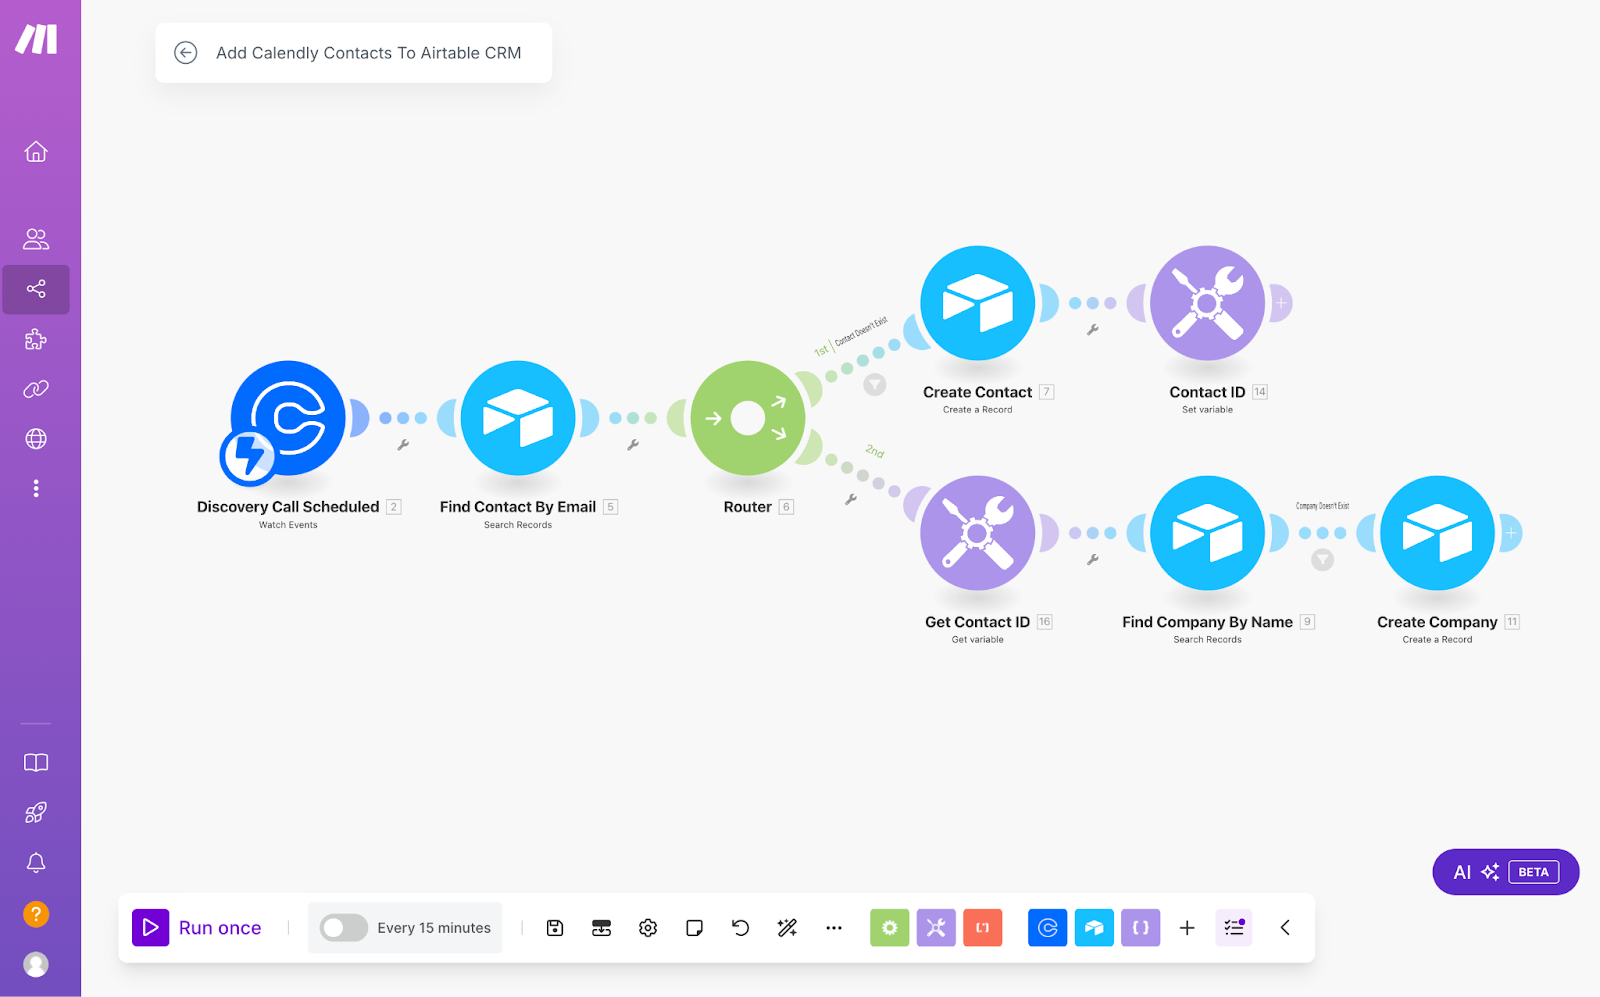The width and height of the screenshot is (1600, 997).
Task: Click the Calendly favorite app button
Action: tap(1048, 928)
